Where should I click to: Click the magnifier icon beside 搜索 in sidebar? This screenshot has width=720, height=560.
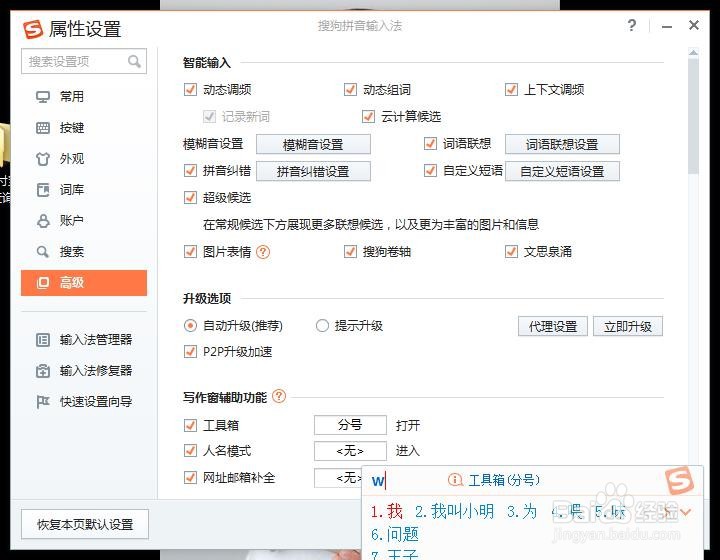pos(43,252)
